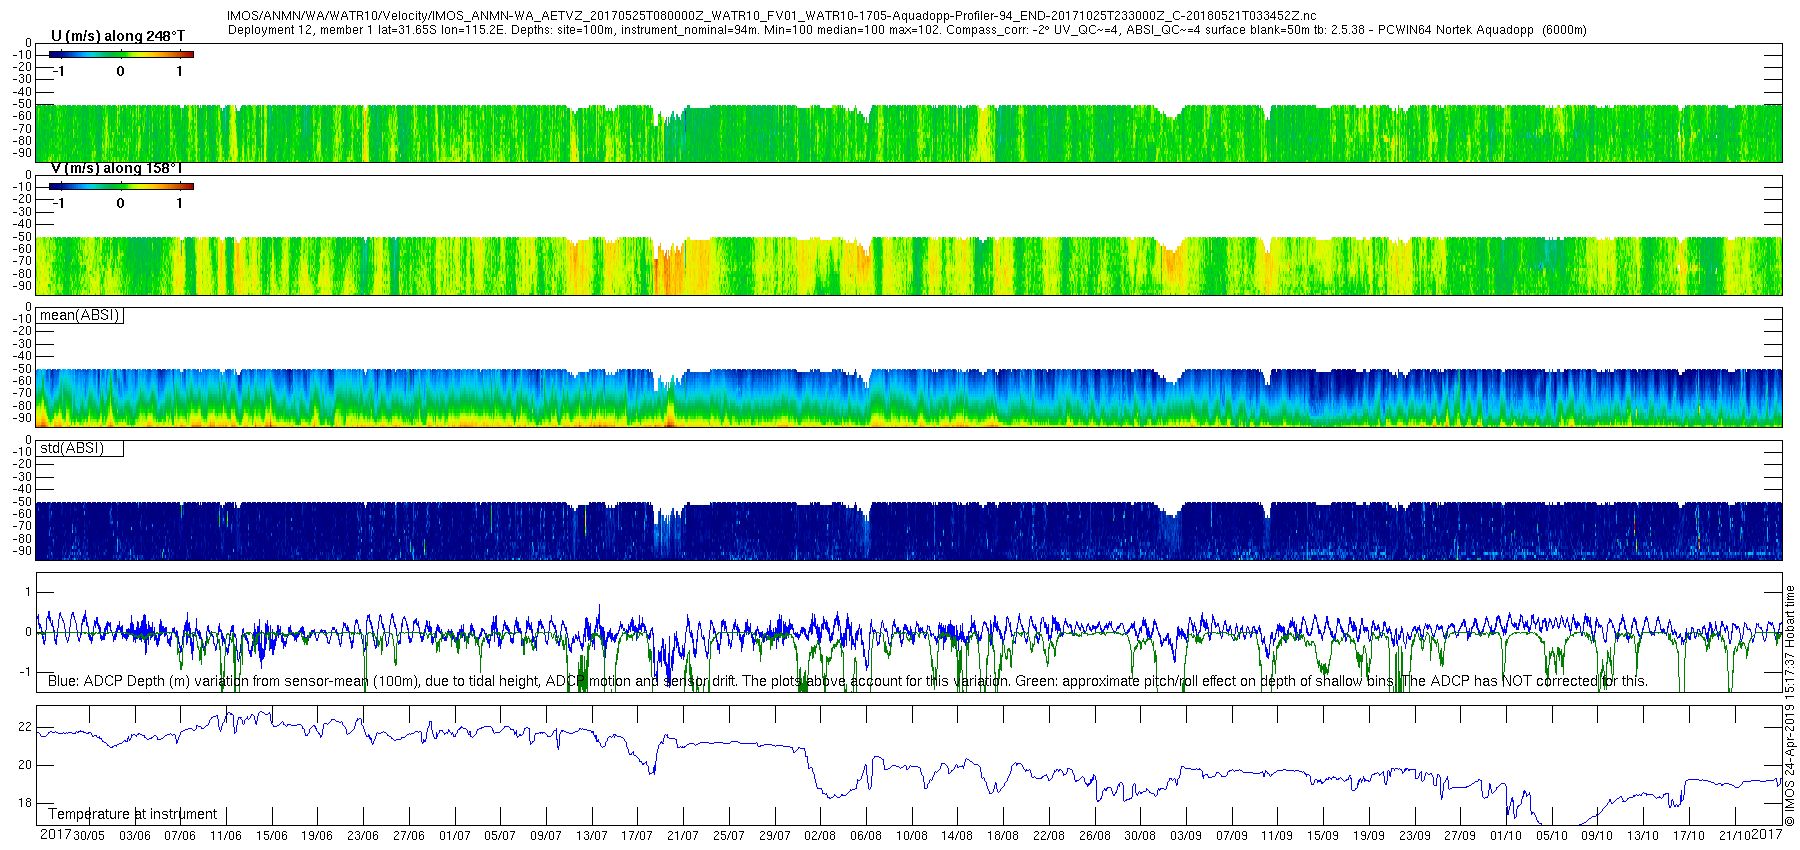Screen dimensions: 1800x850
Task: Click the temperature axis value 22
Action: pos(25,727)
